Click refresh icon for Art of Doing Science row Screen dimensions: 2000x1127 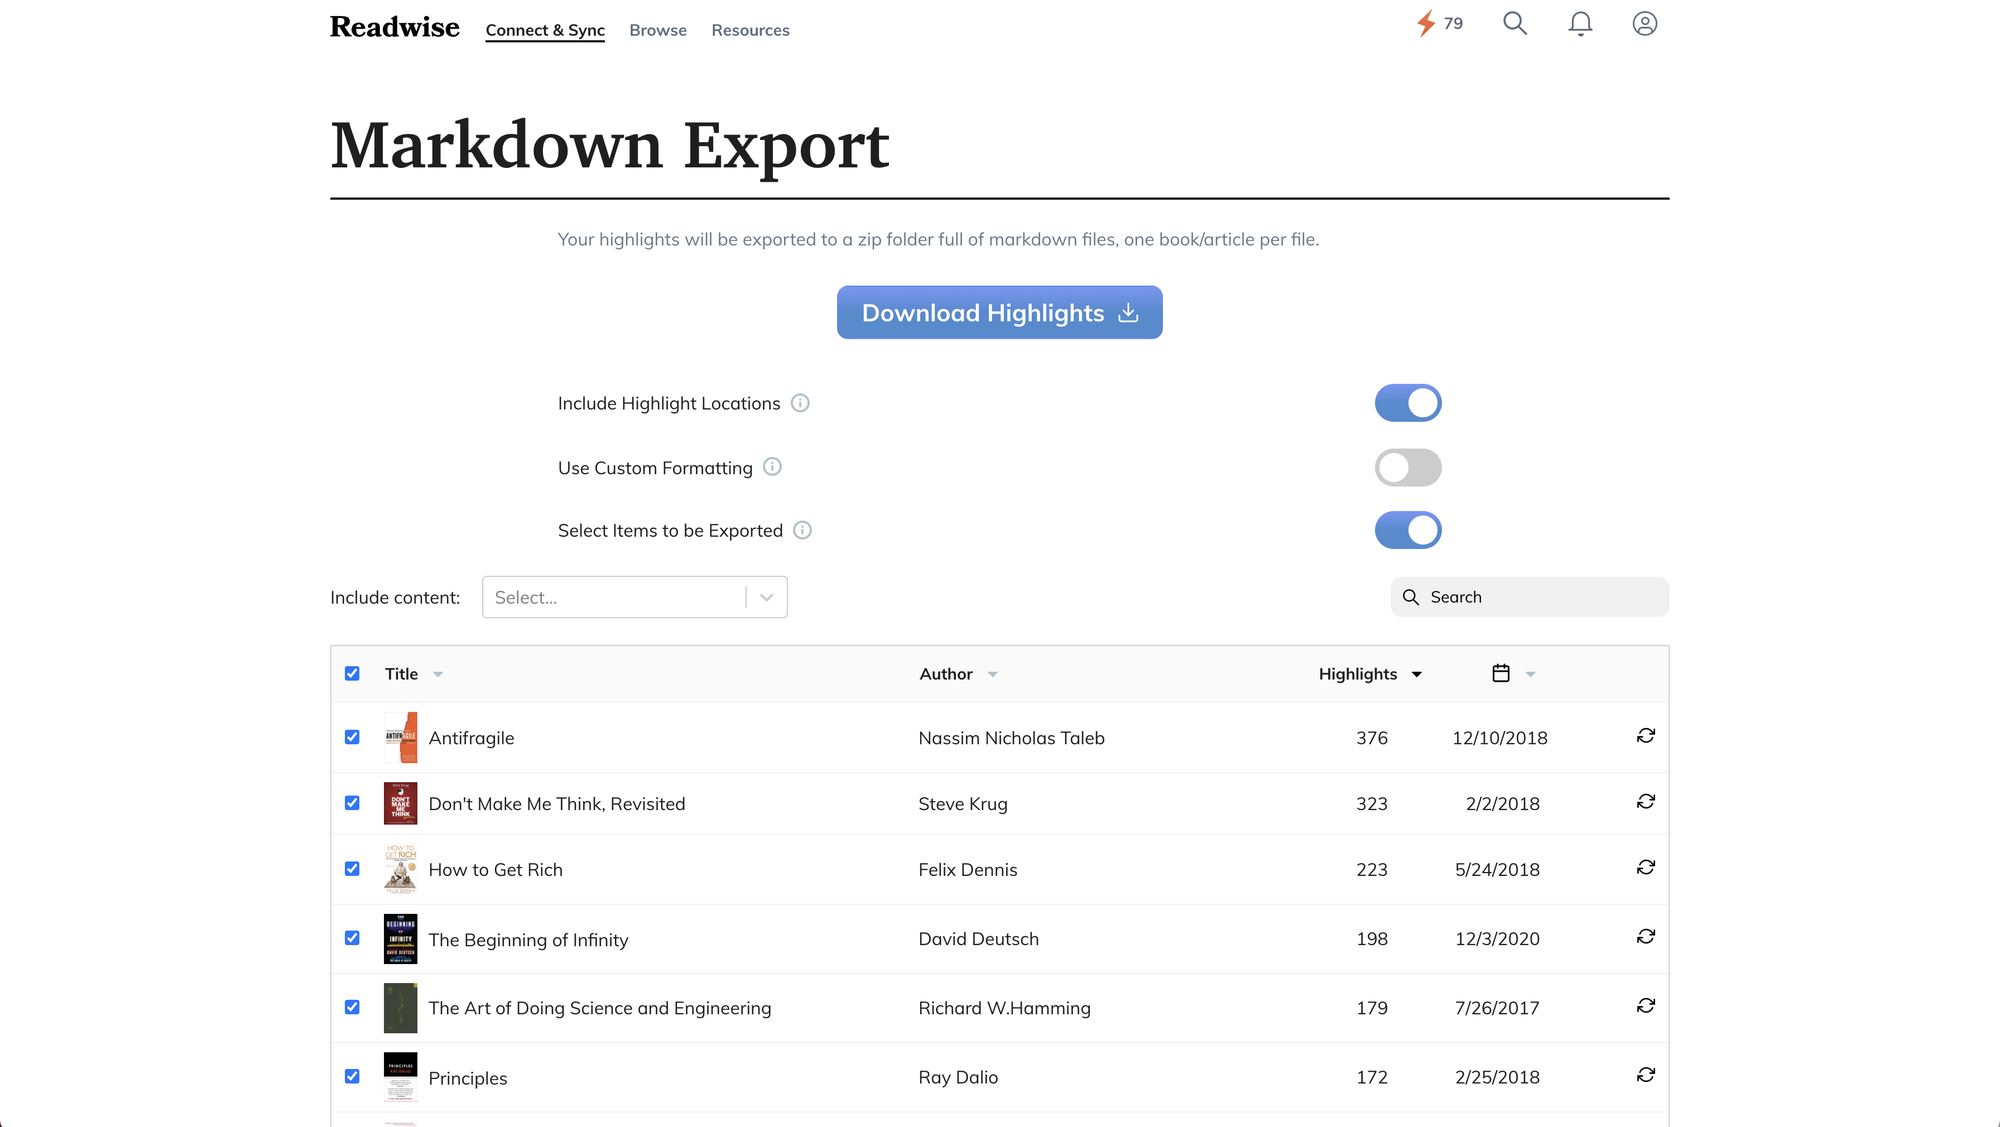click(x=1646, y=1006)
